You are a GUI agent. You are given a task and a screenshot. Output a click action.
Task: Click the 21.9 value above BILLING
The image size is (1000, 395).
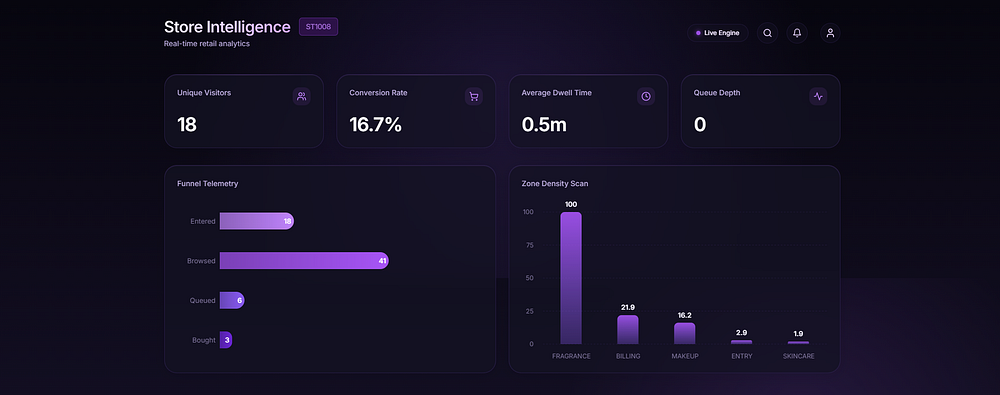[628, 308]
